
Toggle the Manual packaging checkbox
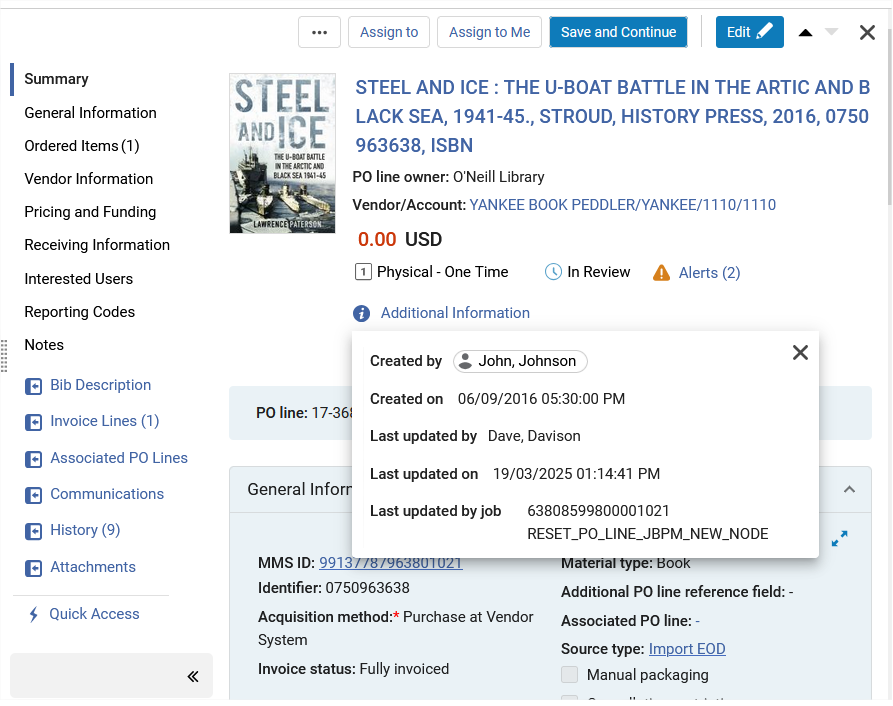(x=570, y=675)
